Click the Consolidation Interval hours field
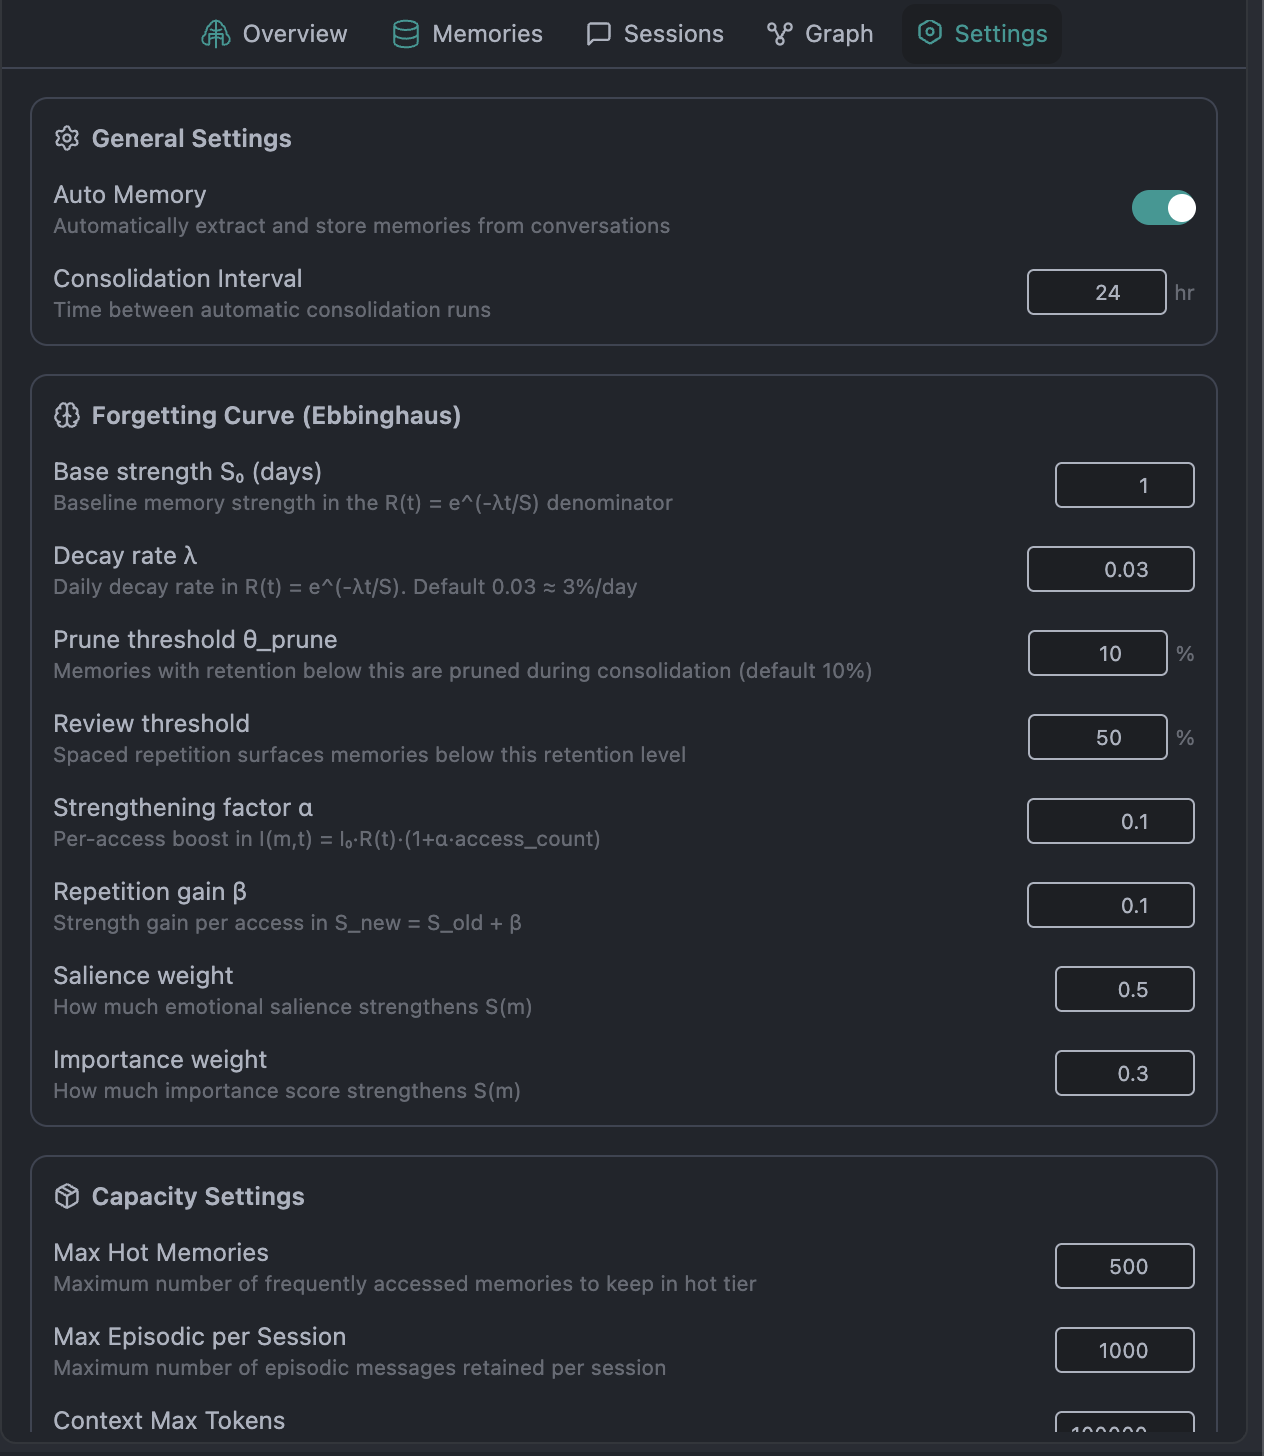This screenshot has width=1264, height=1456. coord(1097,292)
